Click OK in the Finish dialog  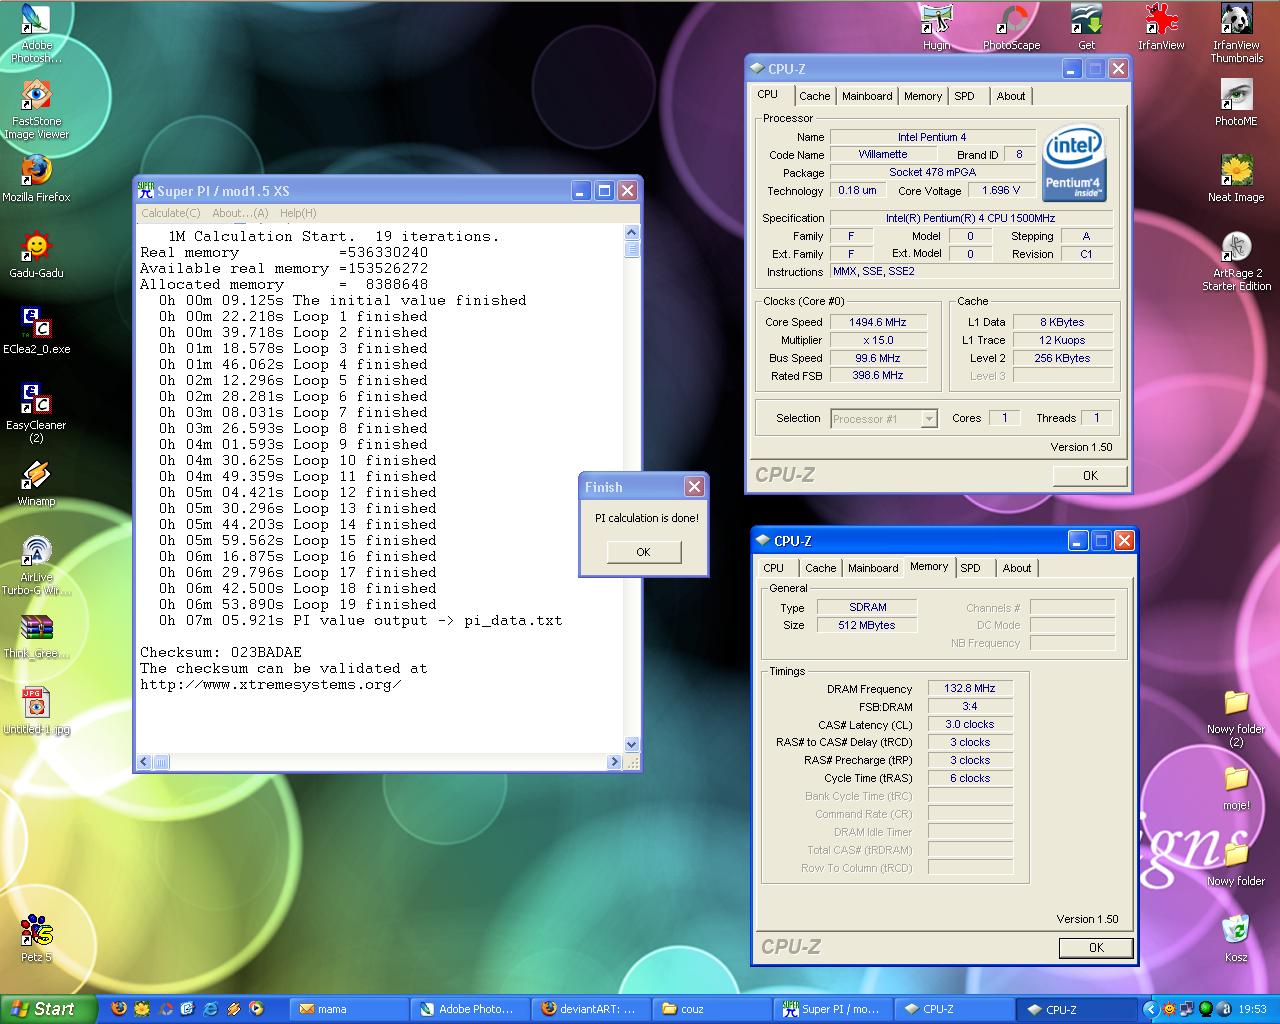tap(643, 552)
